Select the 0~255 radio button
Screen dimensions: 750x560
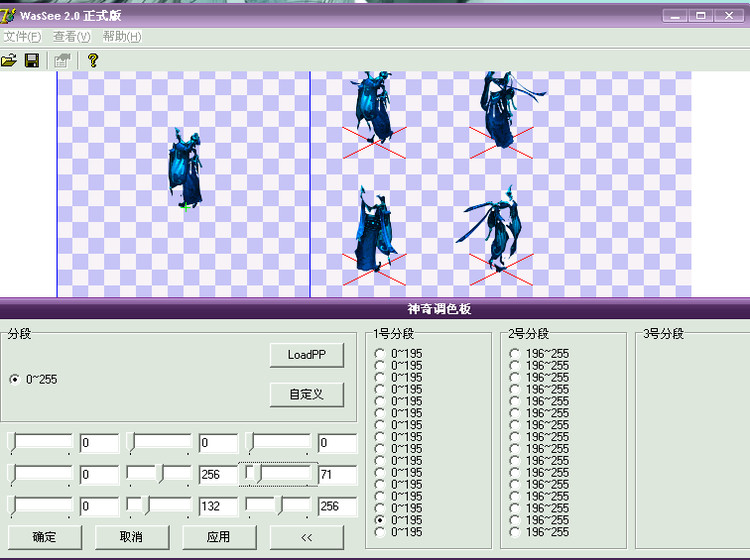pyautogui.click(x=15, y=379)
